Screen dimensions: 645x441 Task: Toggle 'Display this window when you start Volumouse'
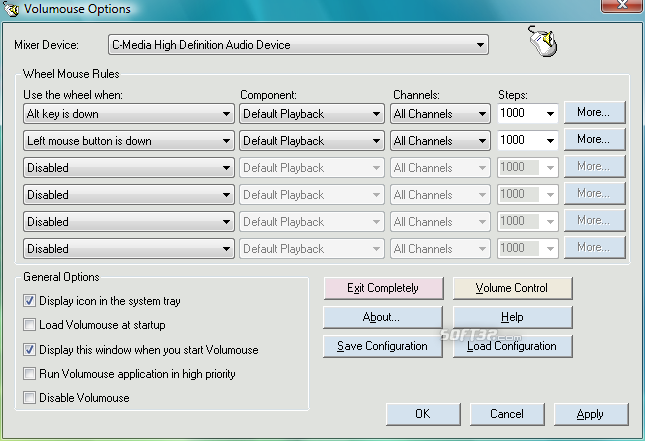coord(29,350)
